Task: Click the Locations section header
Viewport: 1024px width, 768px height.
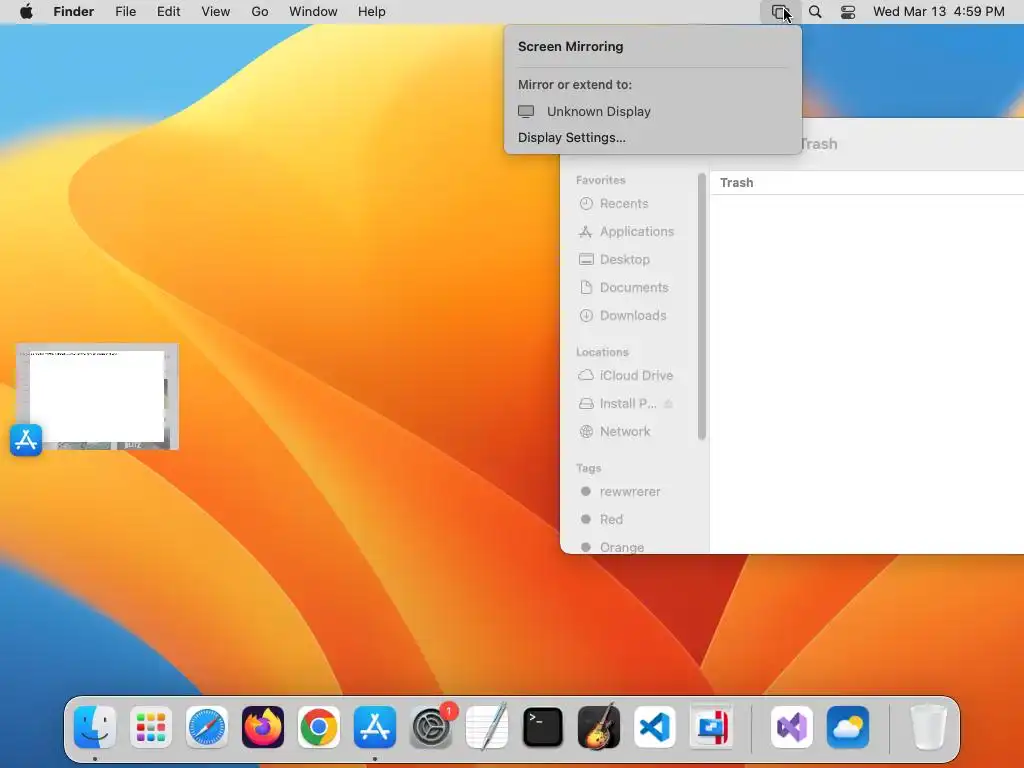Action: click(x=602, y=353)
